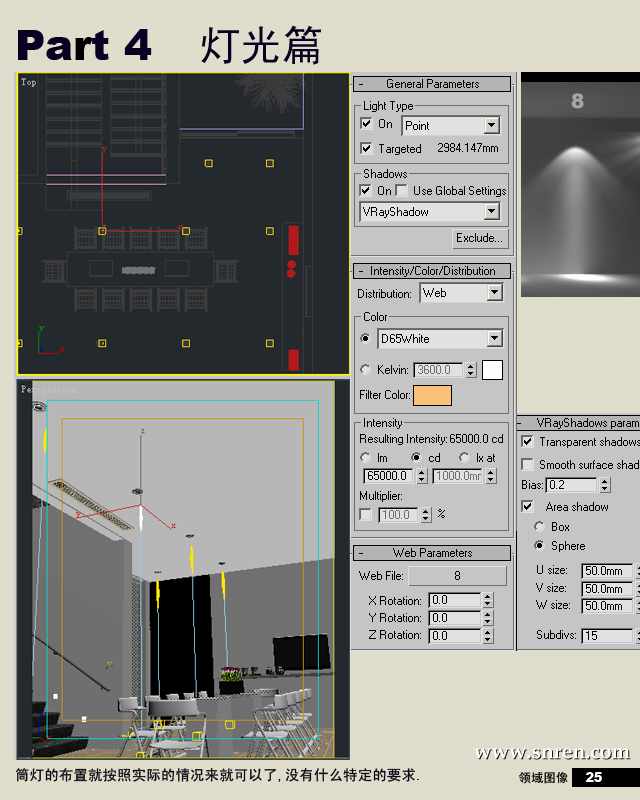Image resolution: width=640 pixels, height=800 pixels.
Task: Adjust the Multiplier percent spinner
Action: tap(426, 515)
